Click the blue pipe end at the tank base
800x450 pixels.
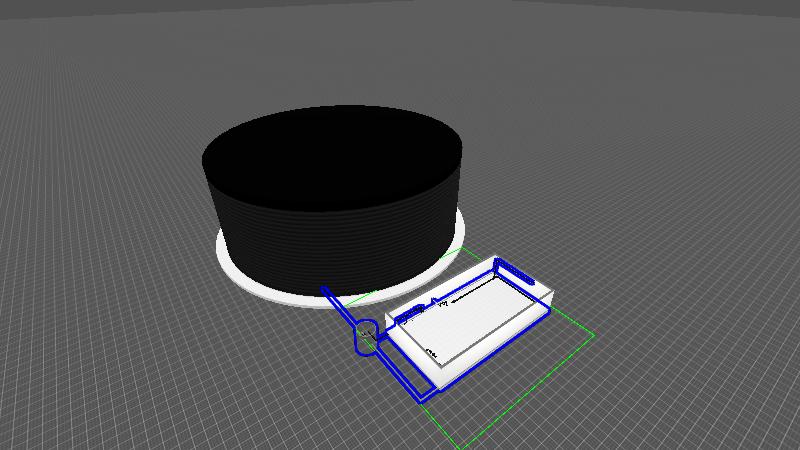pos(325,291)
